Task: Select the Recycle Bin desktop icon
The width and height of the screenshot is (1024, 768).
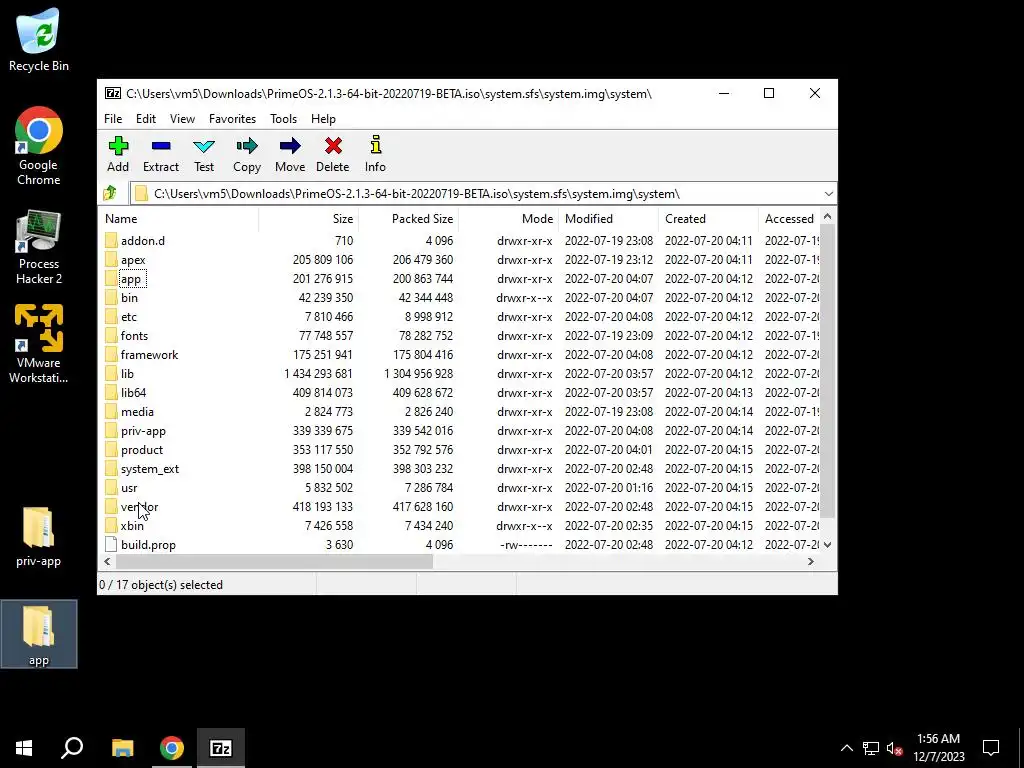Action: (x=39, y=40)
